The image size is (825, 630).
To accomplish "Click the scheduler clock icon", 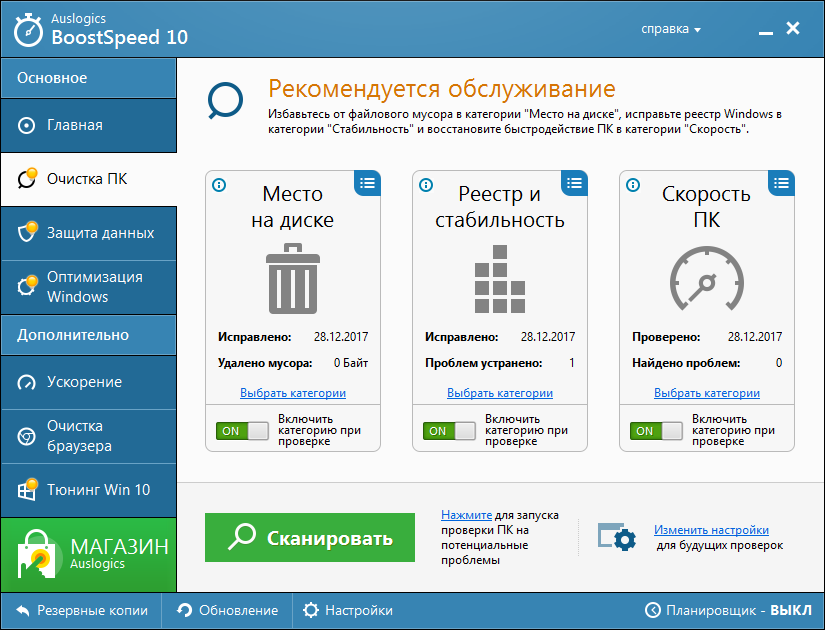I will click(652, 611).
